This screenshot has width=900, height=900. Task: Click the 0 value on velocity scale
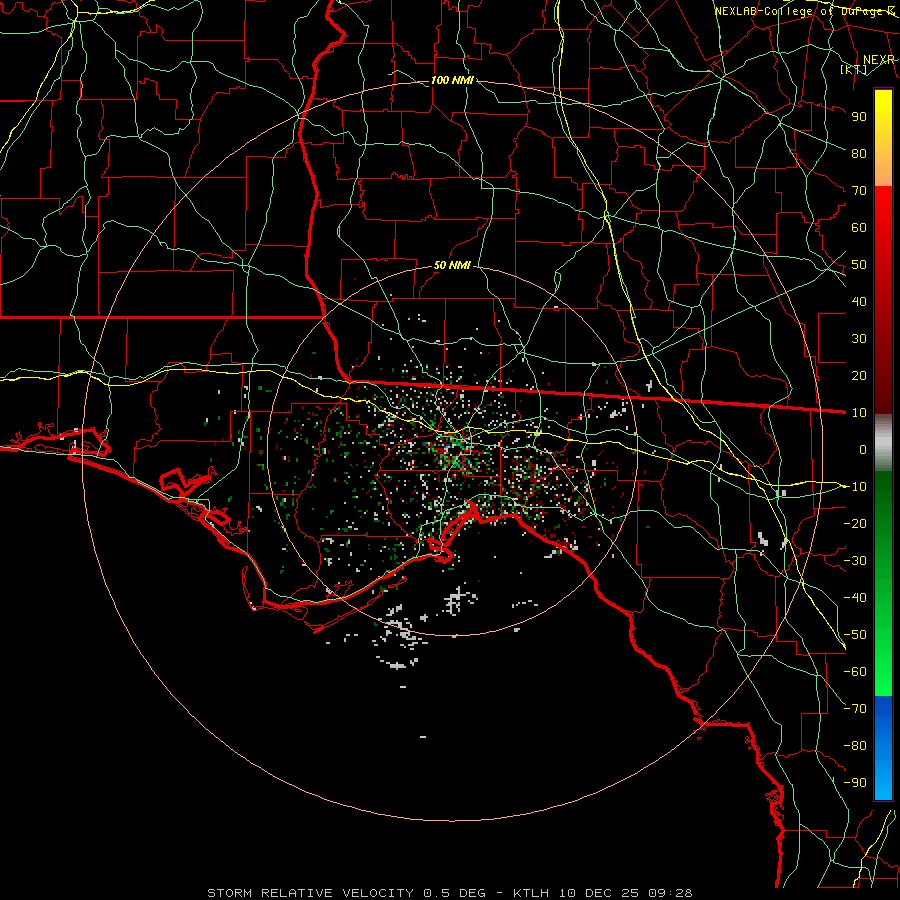pyautogui.click(x=863, y=449)
